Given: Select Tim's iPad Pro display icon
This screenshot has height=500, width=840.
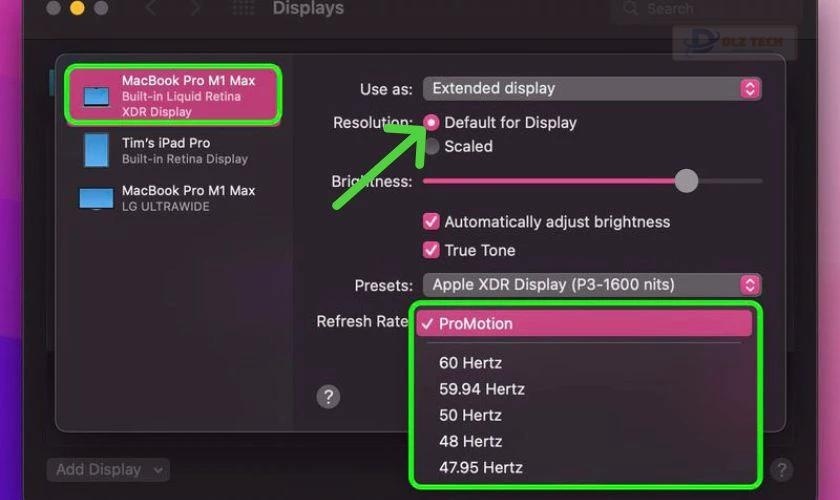Looking at the screenshot, I should click(96, 150).
